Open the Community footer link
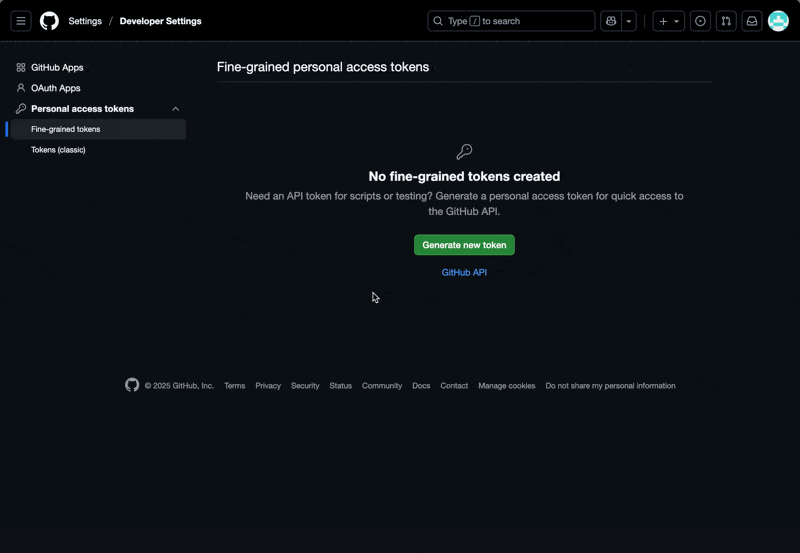Screen dimensions: 800x553 (x=382, y=386)
